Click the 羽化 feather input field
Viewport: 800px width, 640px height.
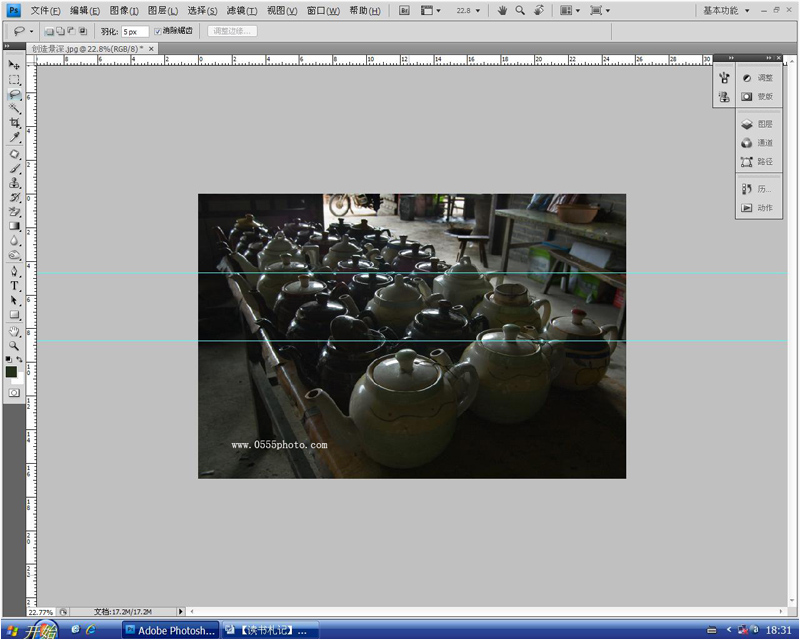point(134,31)
